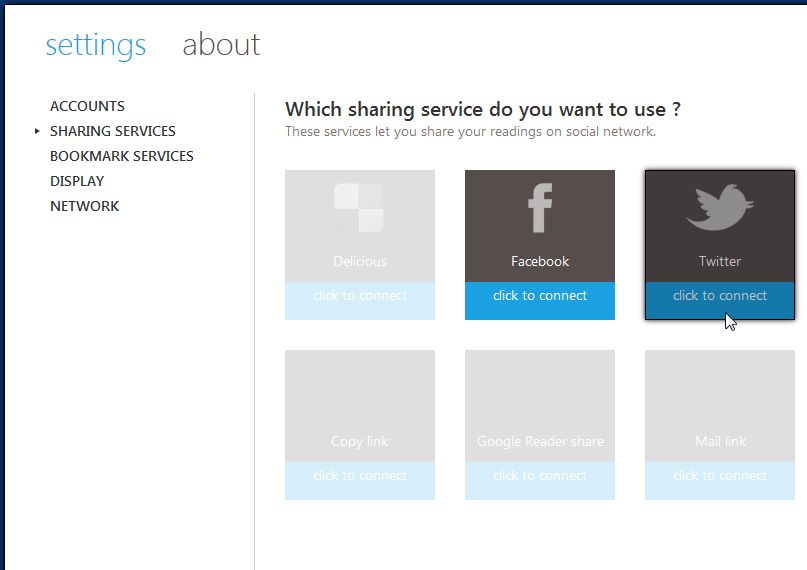Viewport: 807px width, 570px height.
Task: Click the Facebook tile label
Action: pyautogui.click(x=540, y=261)
